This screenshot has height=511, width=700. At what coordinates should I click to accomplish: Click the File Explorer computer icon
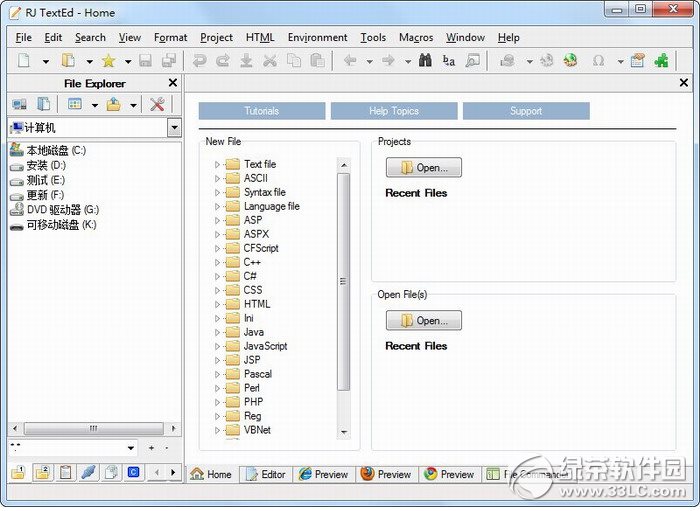tap(19, 104)
